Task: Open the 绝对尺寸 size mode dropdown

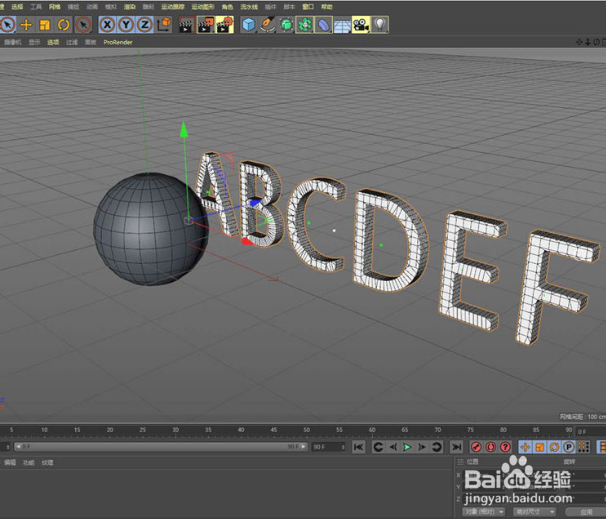Action: coord(535,512)
